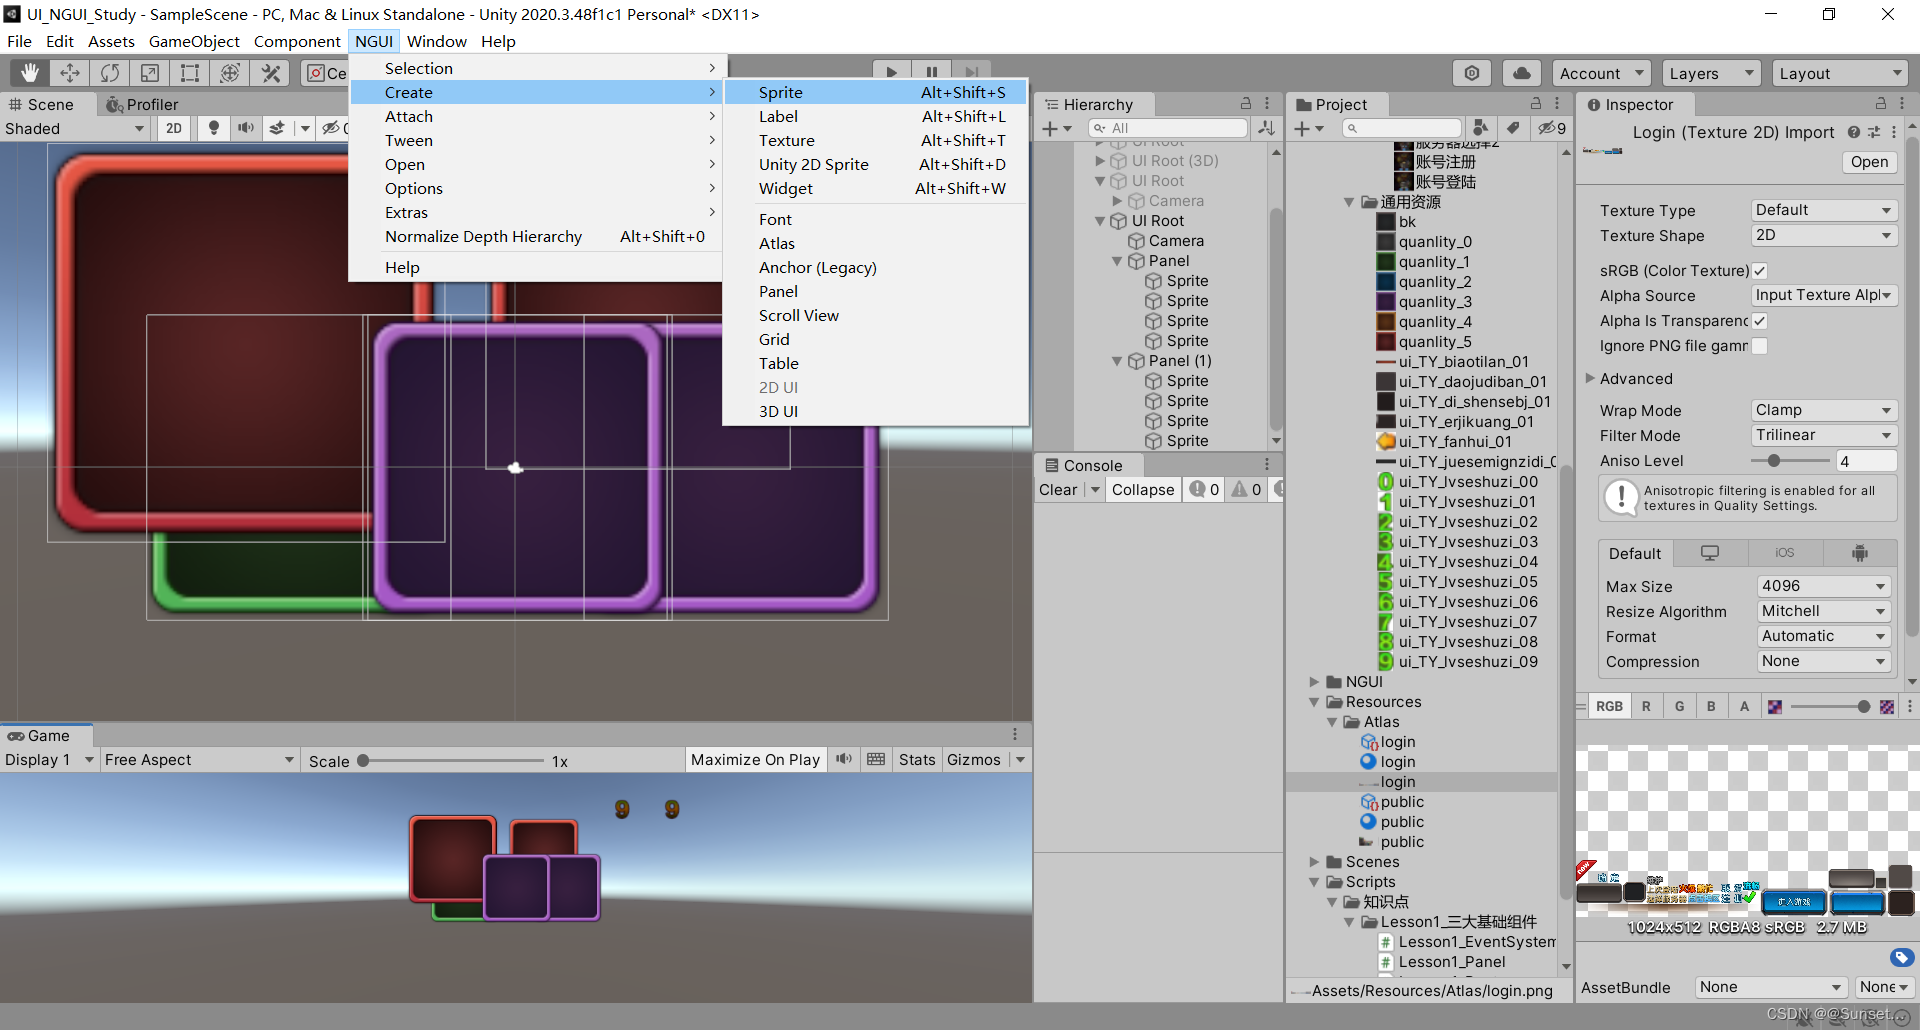
Task: Click the Gizmos button in Game view
Action: 973,760
